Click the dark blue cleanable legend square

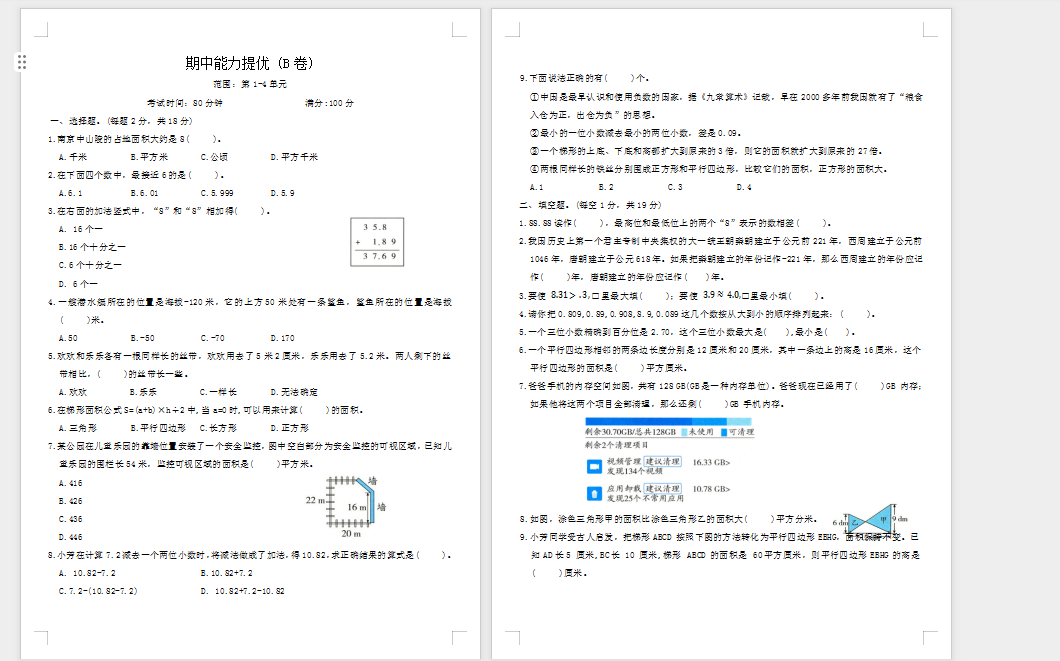click(724, 432)
